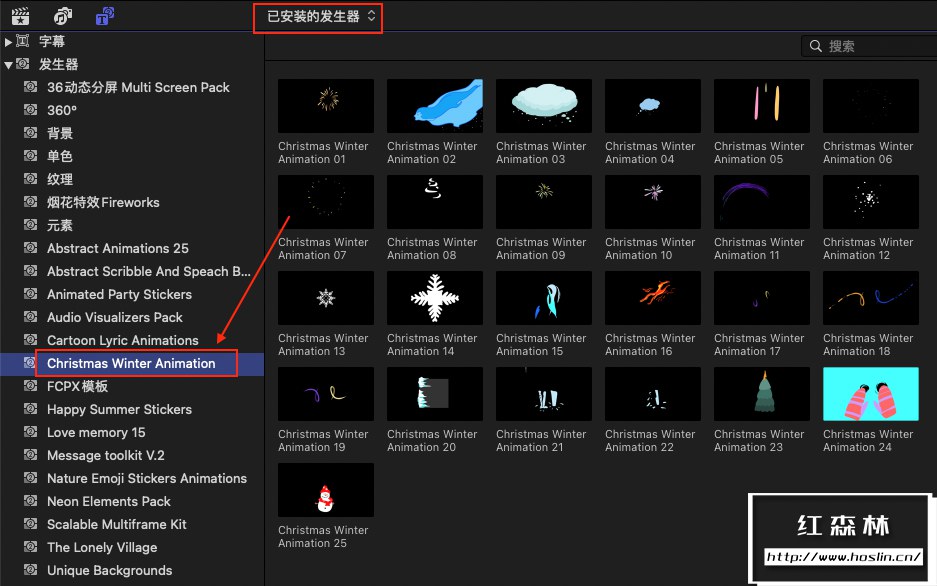Viewport: 937px width, 586px height.
Task: Pick Christmas Winter Animation 24 mittens thumbnail
Action: click(871, 394)
